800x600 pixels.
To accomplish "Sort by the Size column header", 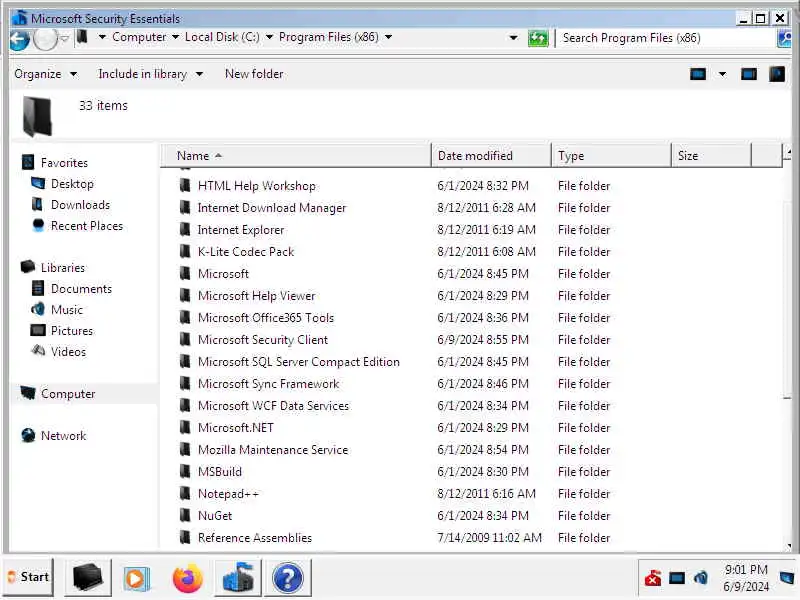I will (x=711, y=156).
